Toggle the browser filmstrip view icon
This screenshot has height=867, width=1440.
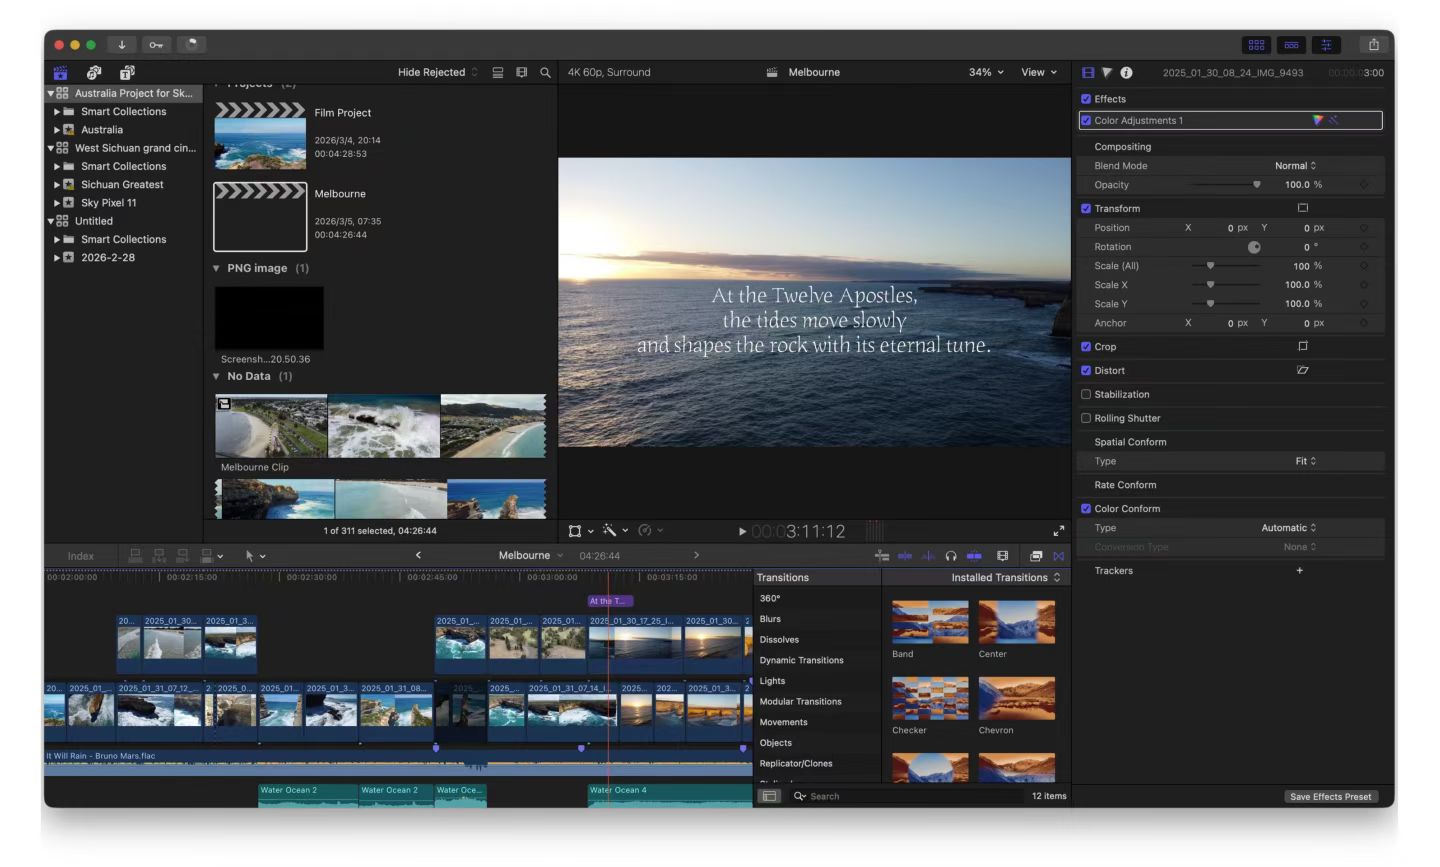click(x=521, y=72)
